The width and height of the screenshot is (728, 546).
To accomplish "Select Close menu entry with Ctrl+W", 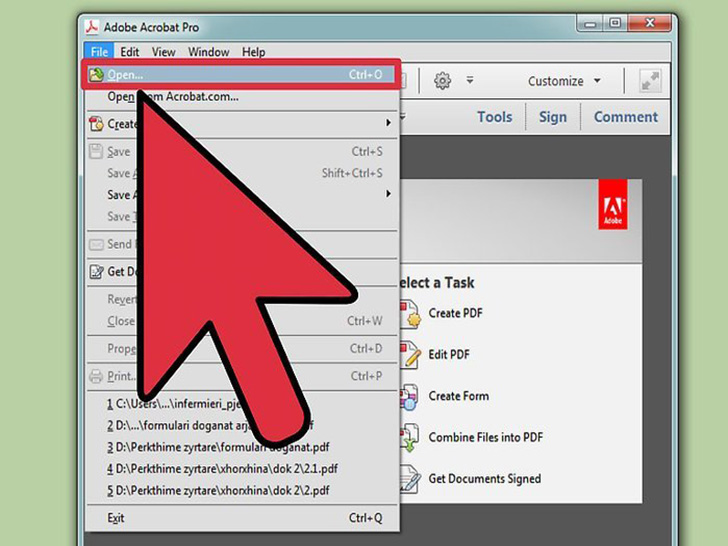I will click(241, 321).
